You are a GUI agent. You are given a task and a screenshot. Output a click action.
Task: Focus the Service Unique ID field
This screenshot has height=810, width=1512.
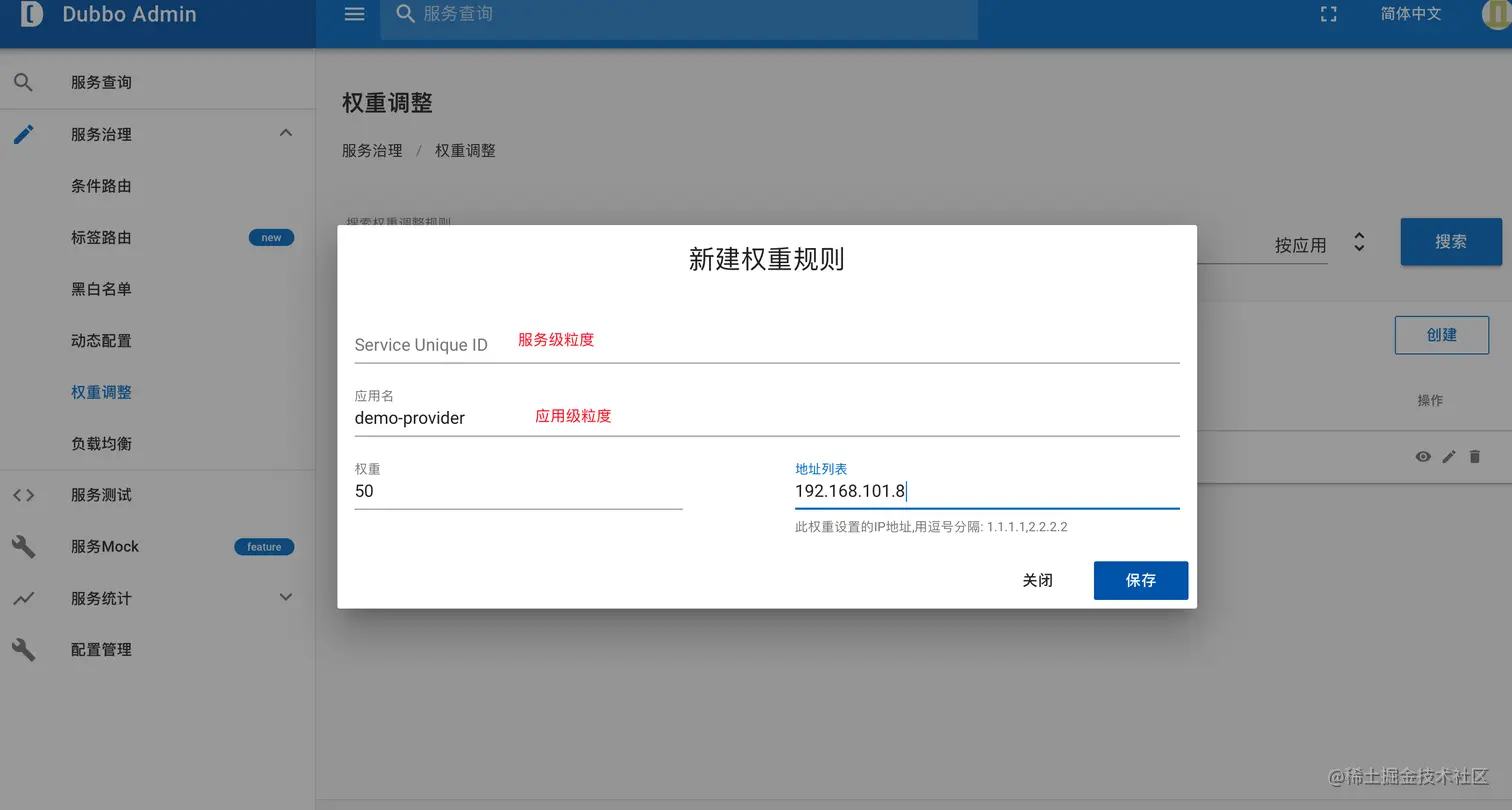[x=767, y=344]
